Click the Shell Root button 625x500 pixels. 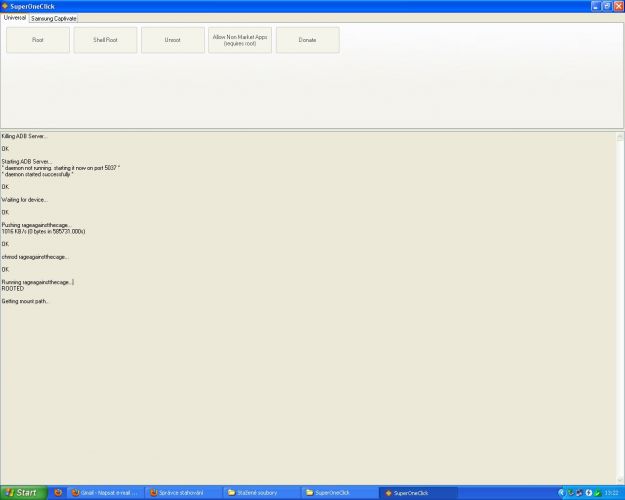click(x=105, y=40)
